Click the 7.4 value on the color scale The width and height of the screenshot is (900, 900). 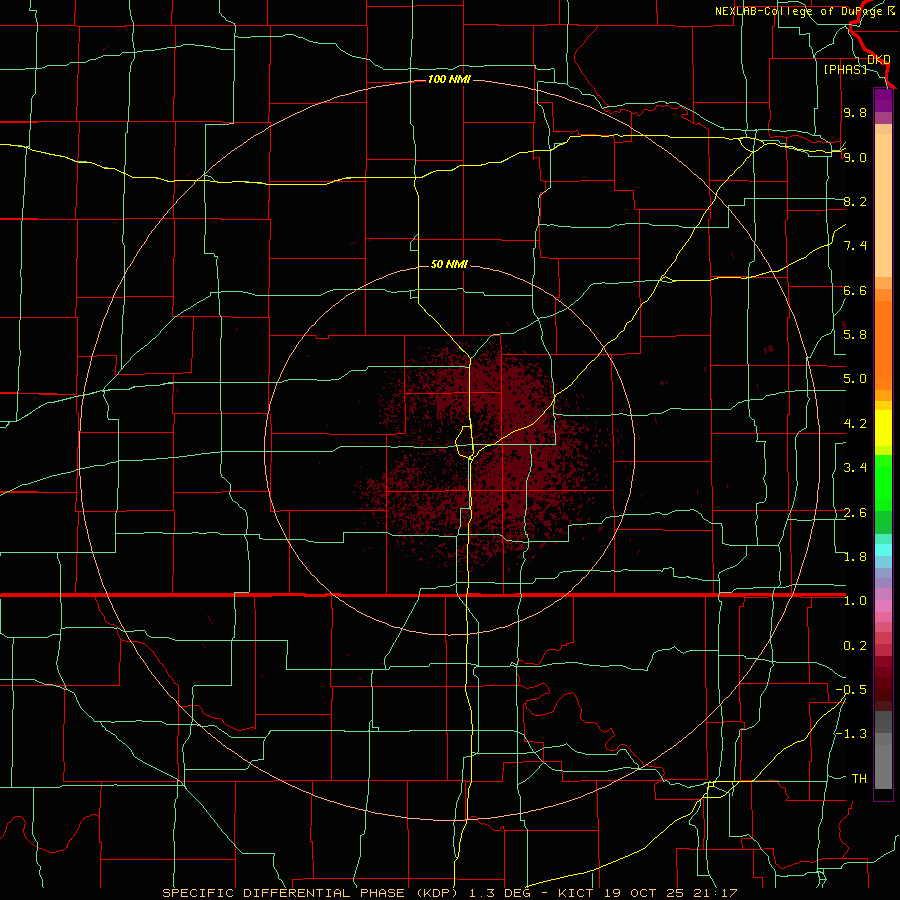pyautogui.click(x=855, y=246)
